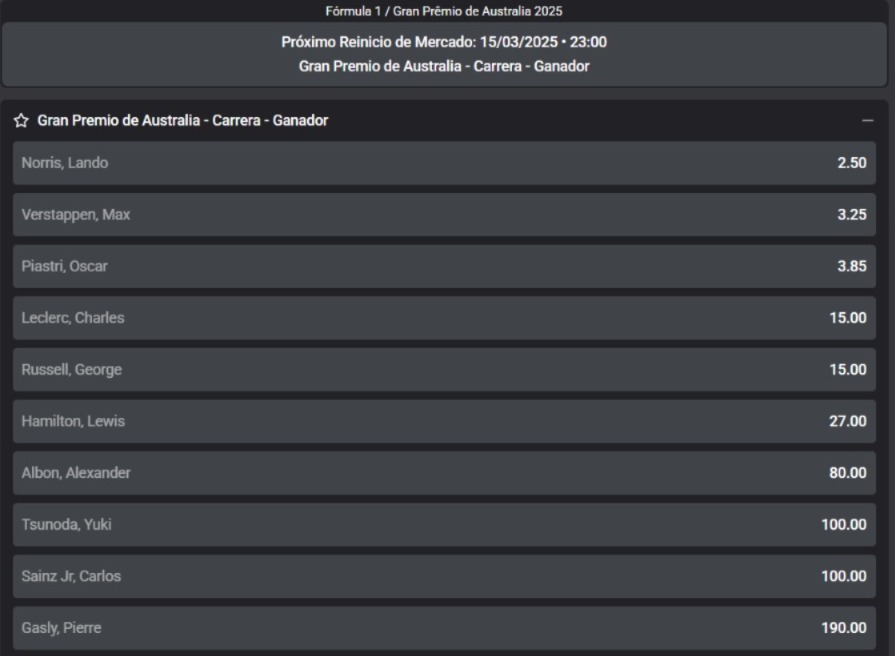The height and width of the screenshot is (656, 895).
Task: Click Tsunoda's 100.00 odds value
Action: [x=844, y=525]
